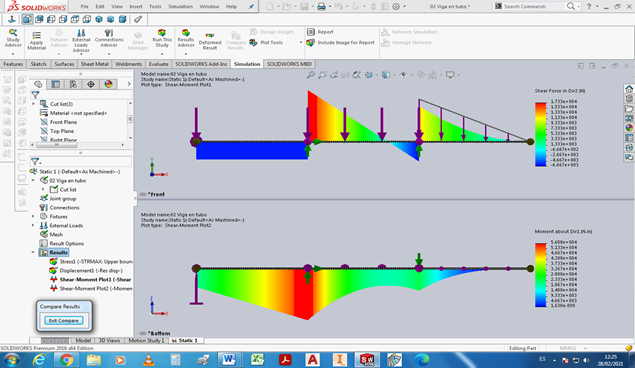
Task: Click the Search Commands field
Action: pos(533,6)
